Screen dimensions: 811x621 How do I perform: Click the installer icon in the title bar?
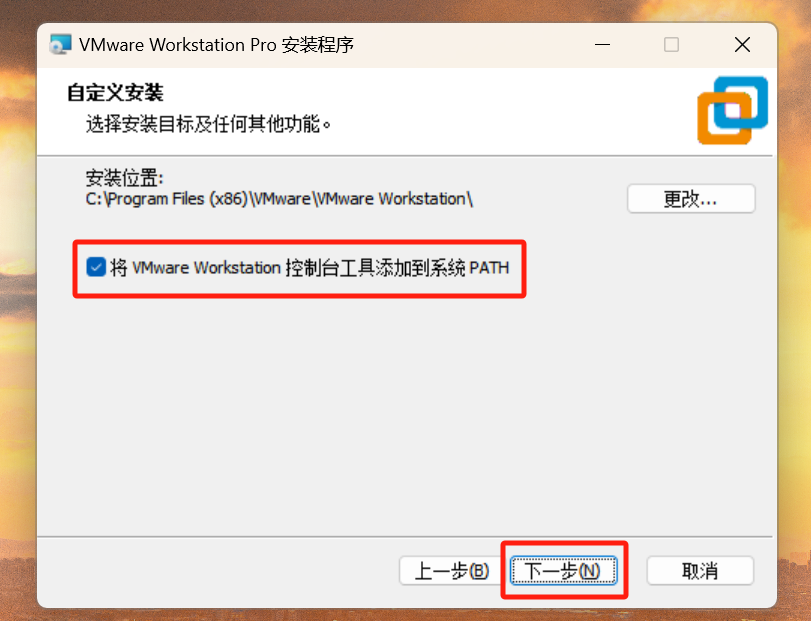click(60, 44)
